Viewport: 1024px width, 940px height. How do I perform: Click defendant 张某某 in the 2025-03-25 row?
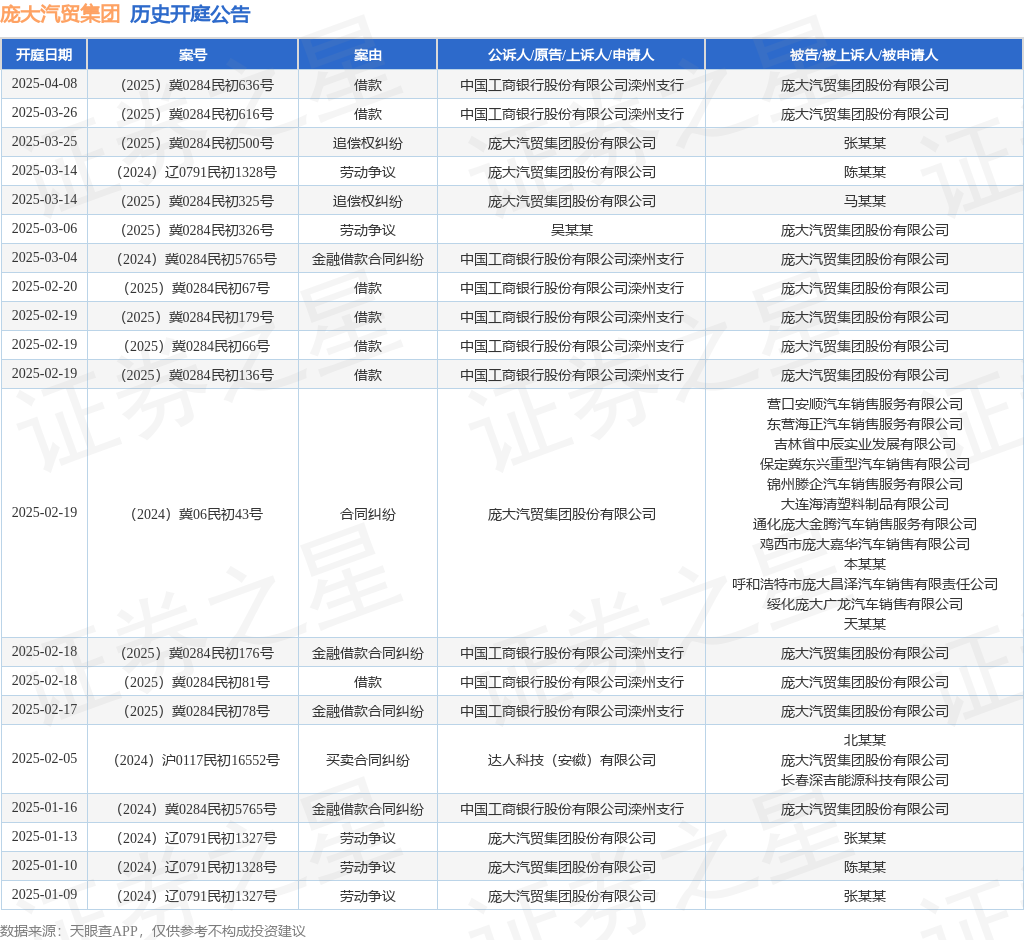click(x=865, y=143)
